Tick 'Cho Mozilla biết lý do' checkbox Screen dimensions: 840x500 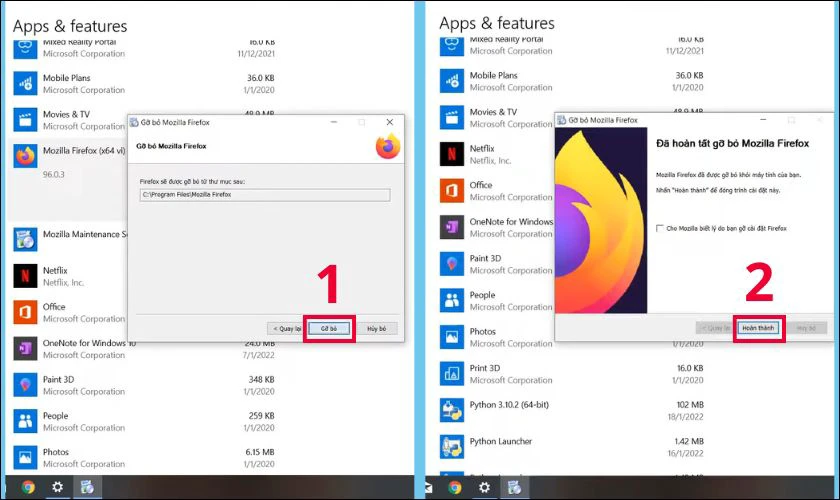click(660, 228)
